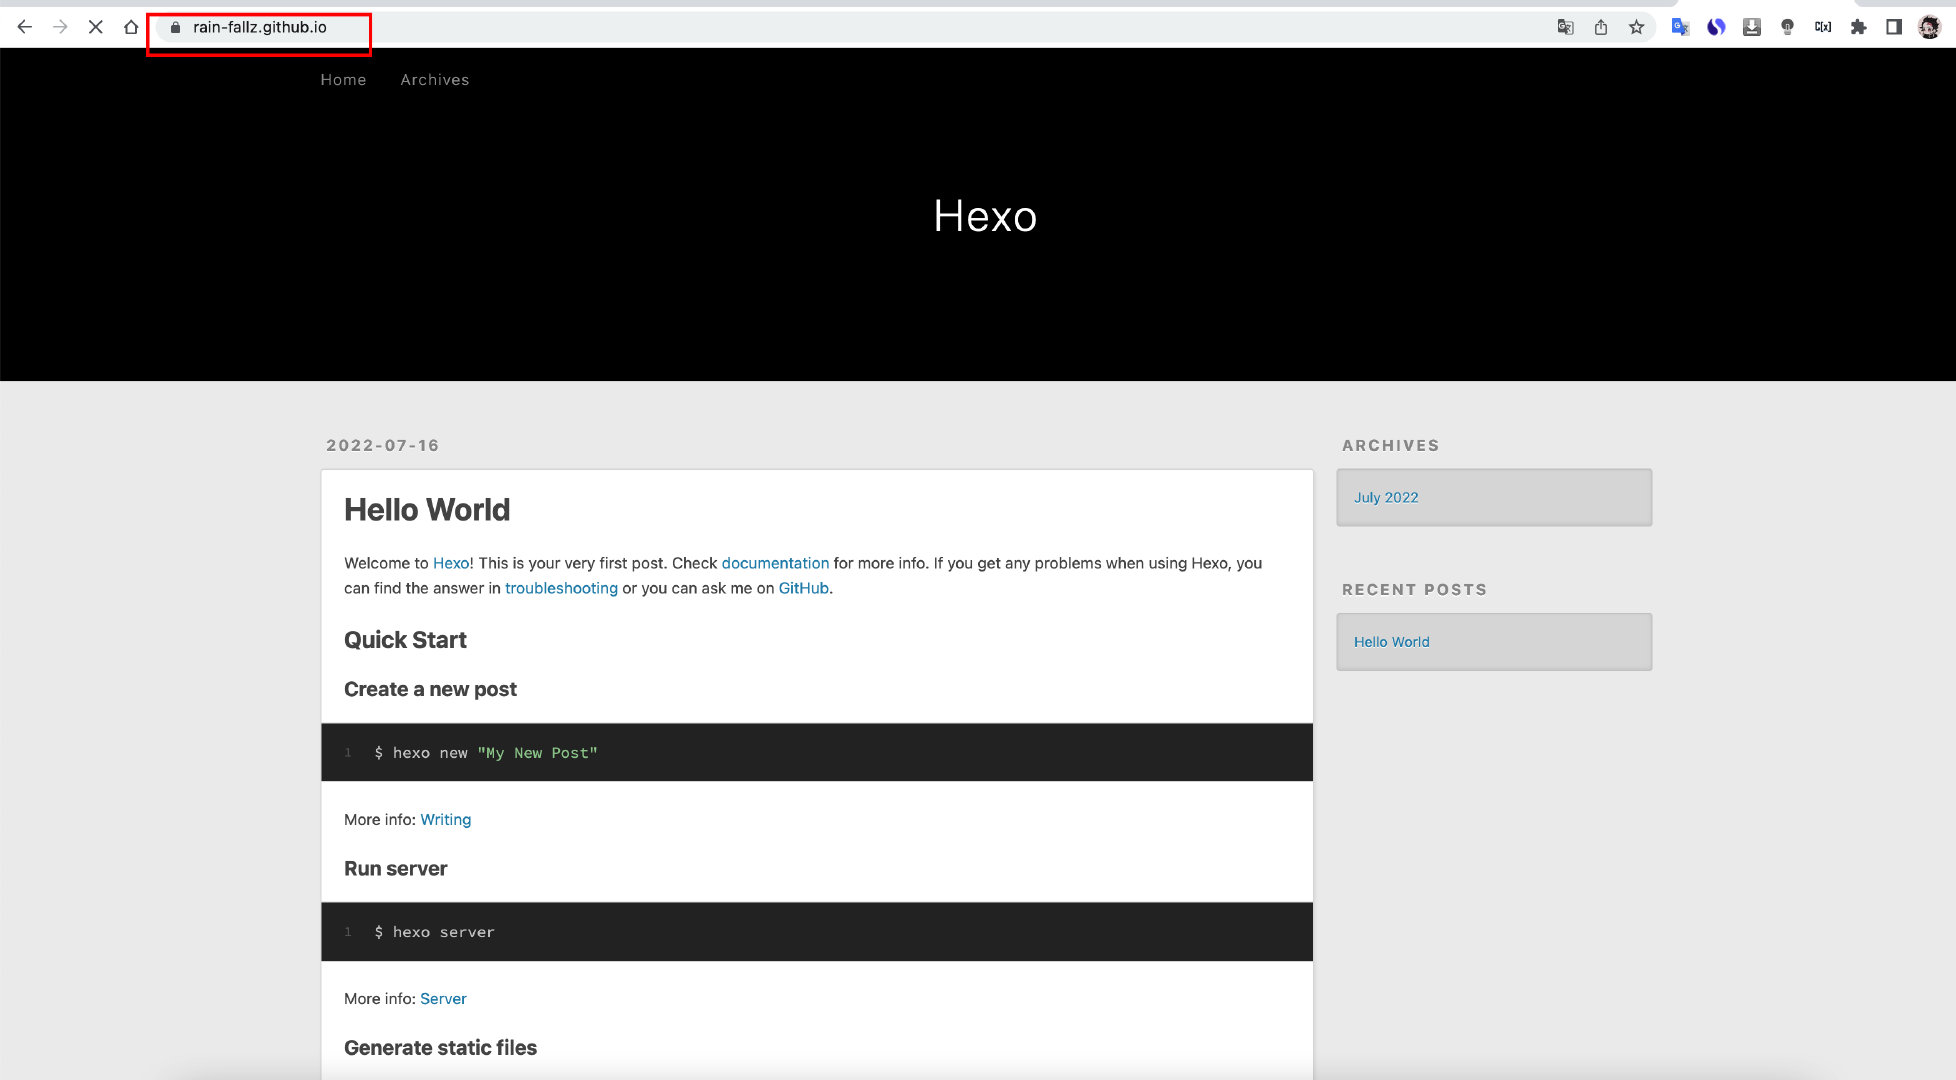The height and width of the screenshot is (1080, 1956).
Task: Open the documentation link
Action: pos(775,563)
